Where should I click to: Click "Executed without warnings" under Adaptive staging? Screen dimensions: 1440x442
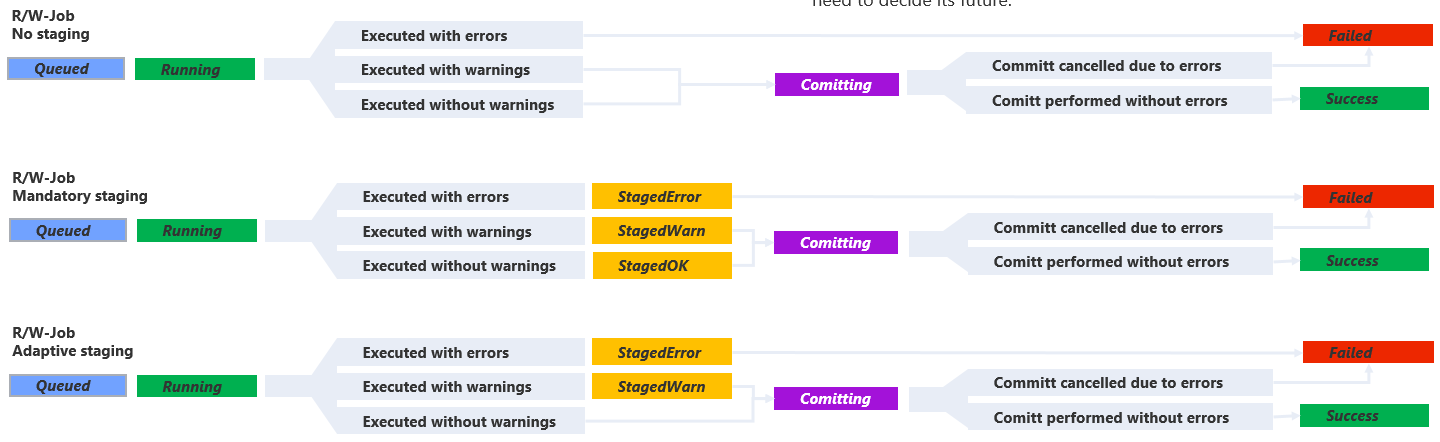click(x=459, y=421)
